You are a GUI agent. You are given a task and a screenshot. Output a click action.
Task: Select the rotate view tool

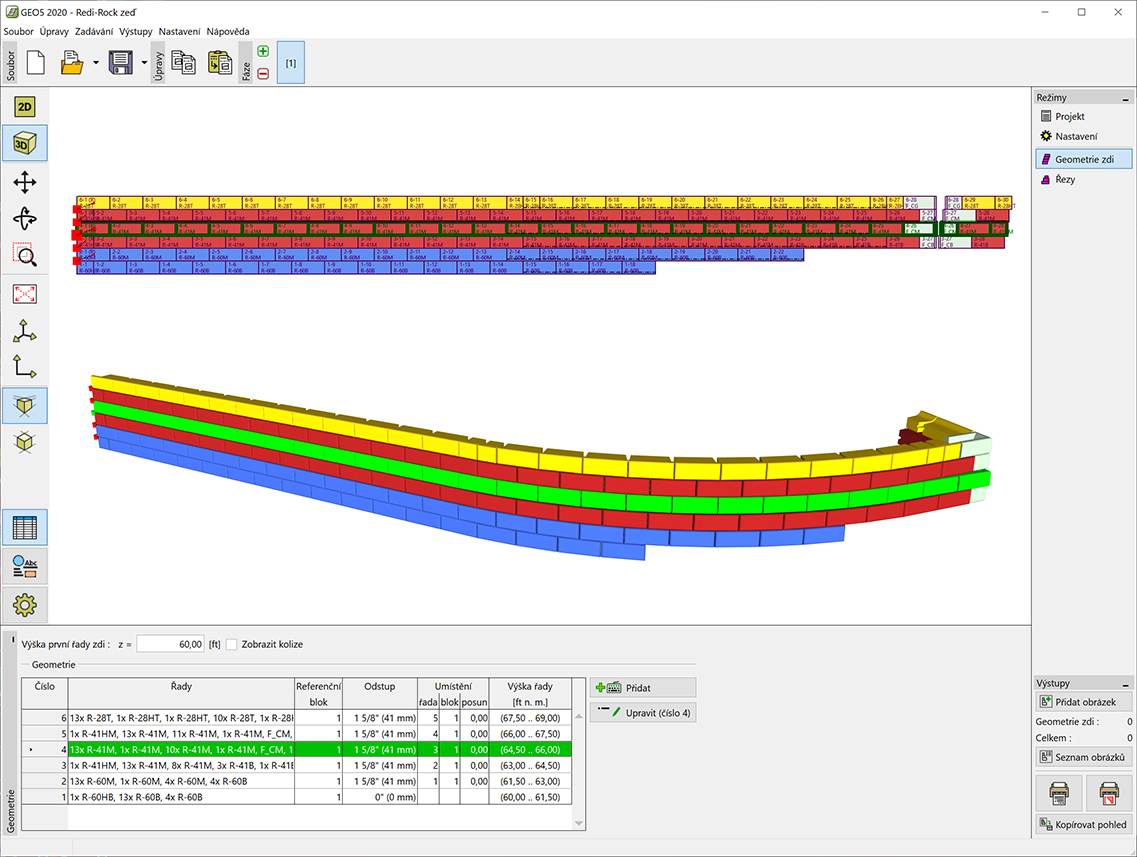point(25,218)
